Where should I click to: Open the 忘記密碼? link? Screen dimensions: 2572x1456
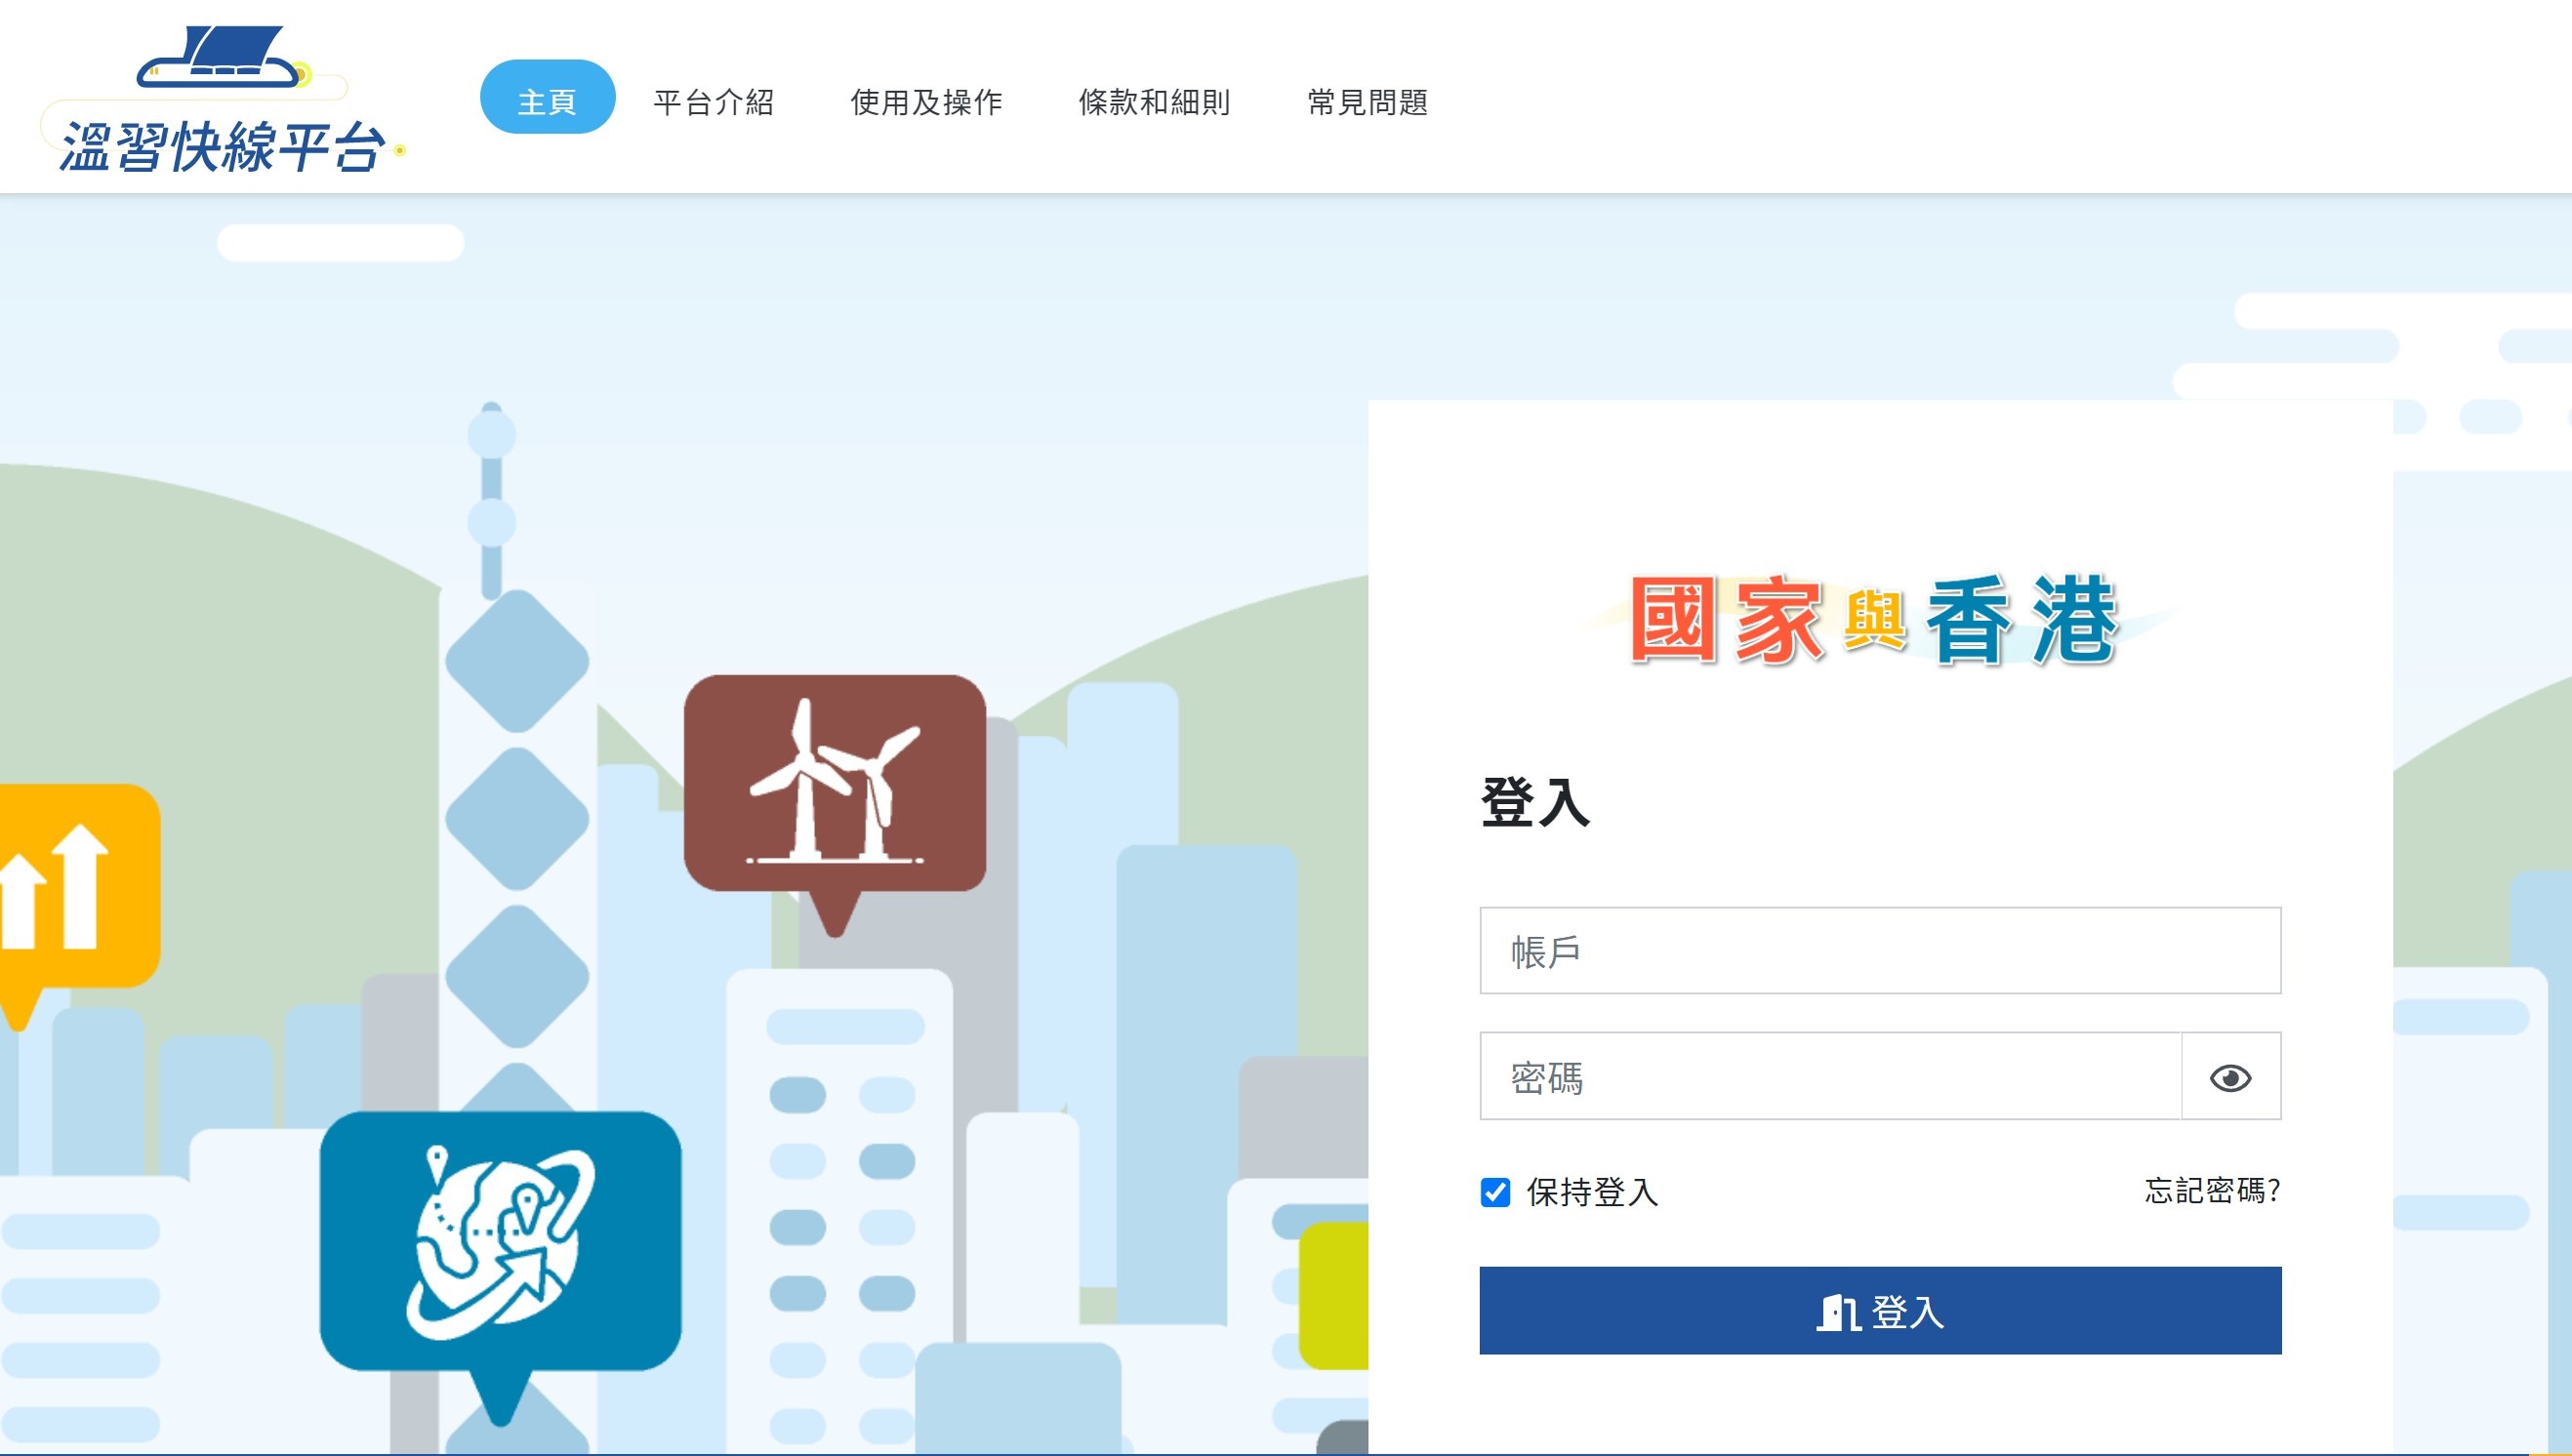2212,1190
